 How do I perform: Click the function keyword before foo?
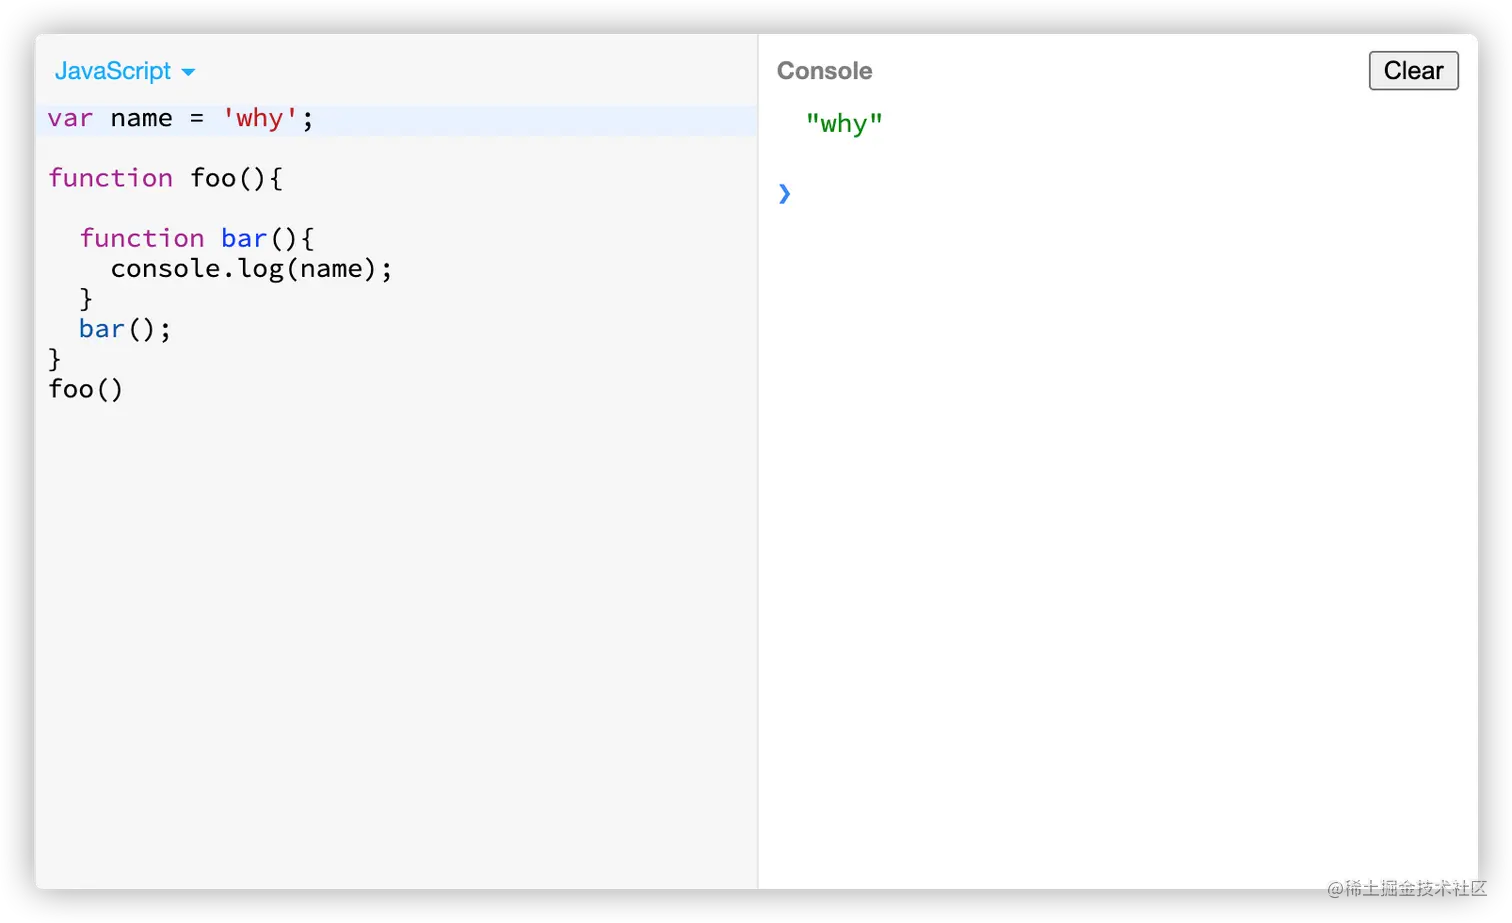coord(110,178)
